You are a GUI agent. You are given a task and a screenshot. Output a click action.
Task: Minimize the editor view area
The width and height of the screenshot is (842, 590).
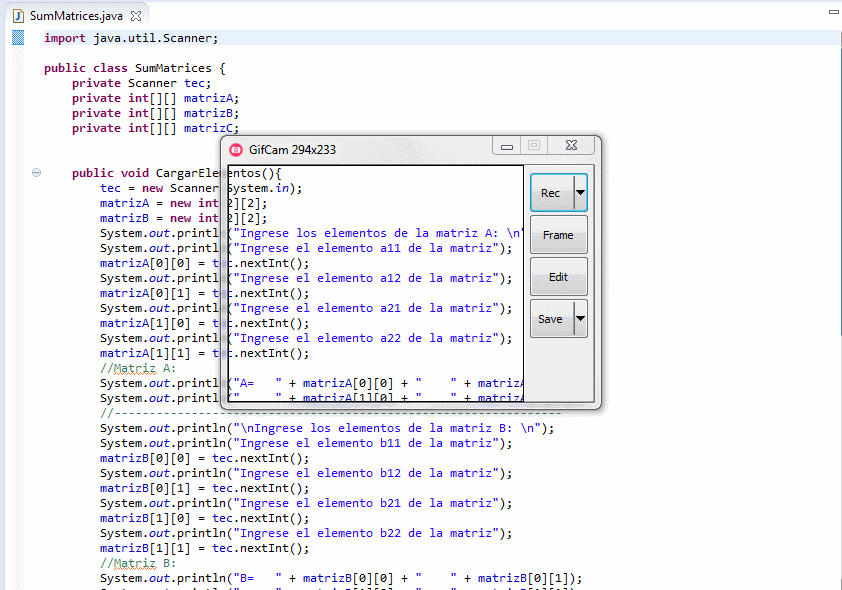pyautogui.click(x=834, y=12)
